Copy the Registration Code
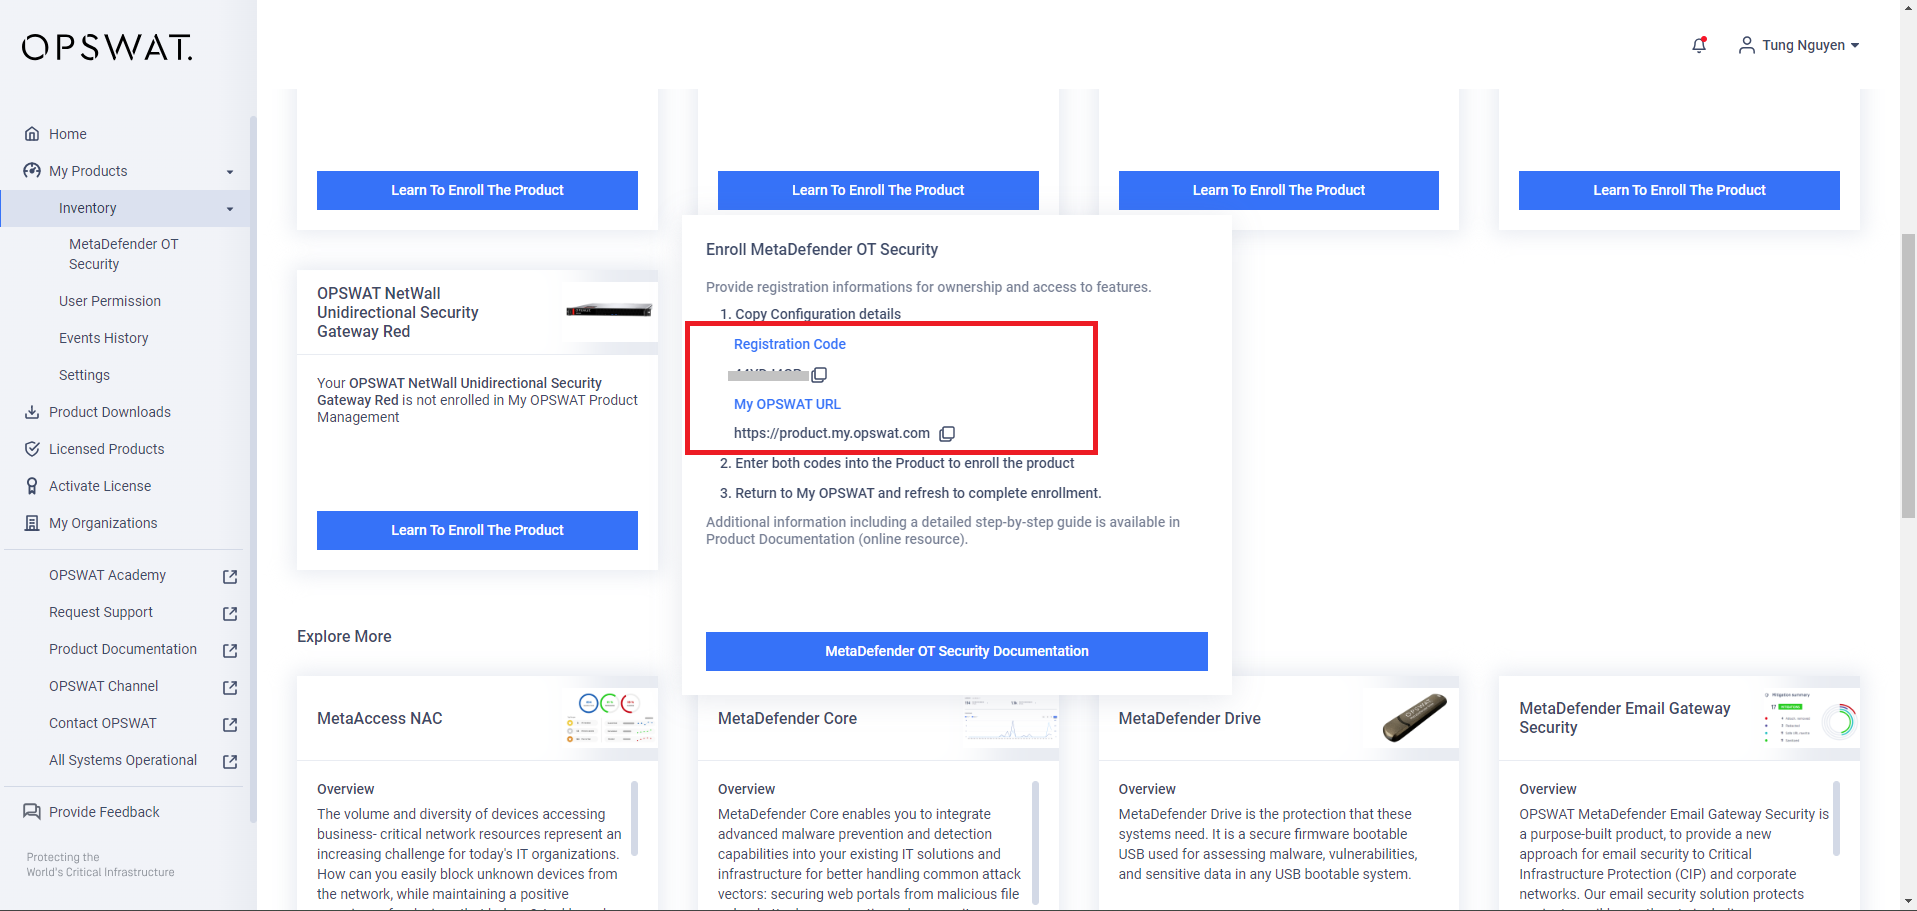The width and height of the screenshot is (1917, 911). [819, 375]
